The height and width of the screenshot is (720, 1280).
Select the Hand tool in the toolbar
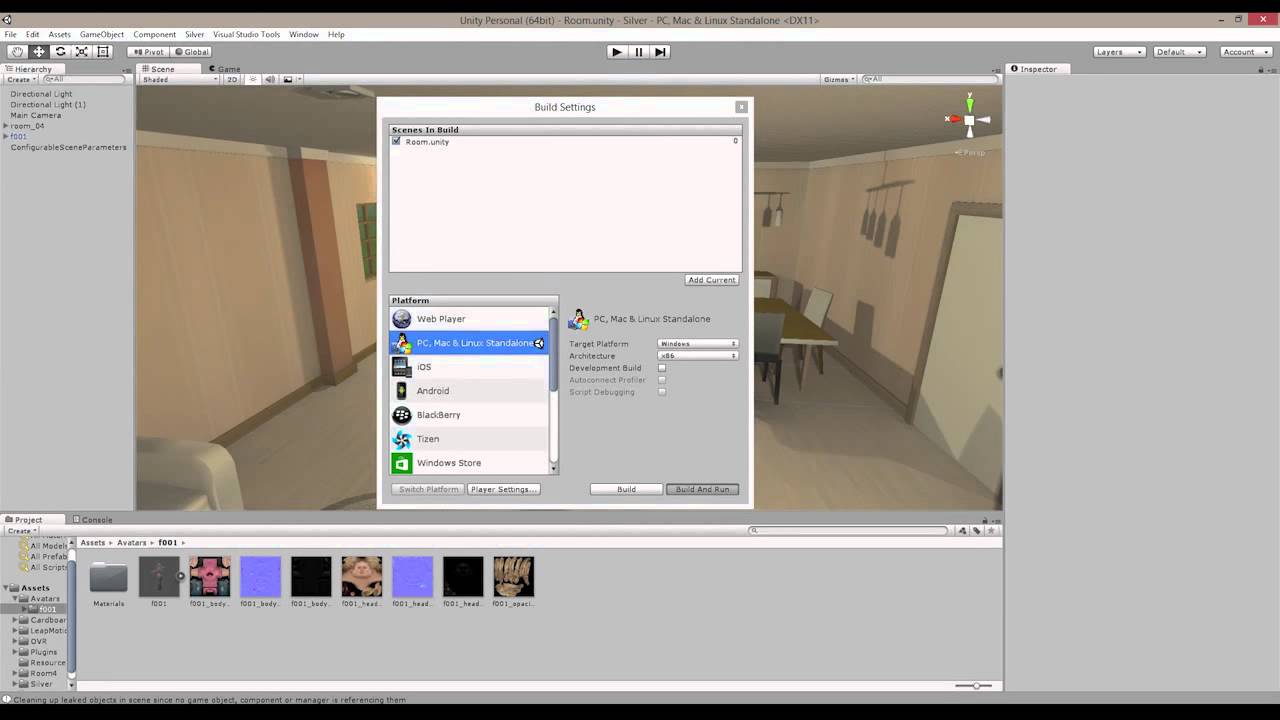click(17, 51)
